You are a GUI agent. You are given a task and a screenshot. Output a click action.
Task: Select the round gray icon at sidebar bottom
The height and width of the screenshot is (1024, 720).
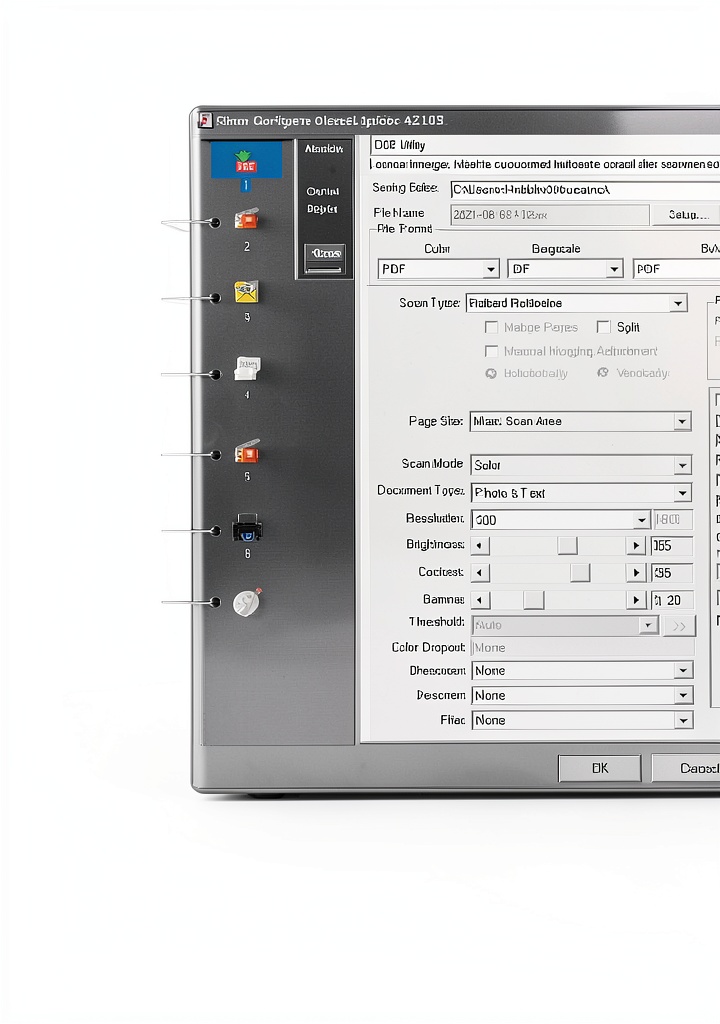[247, 602]
